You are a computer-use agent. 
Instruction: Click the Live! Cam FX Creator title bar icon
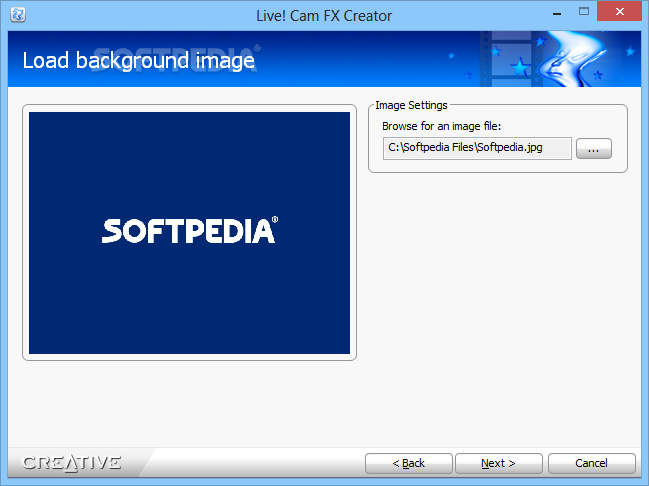pos(18,15)
